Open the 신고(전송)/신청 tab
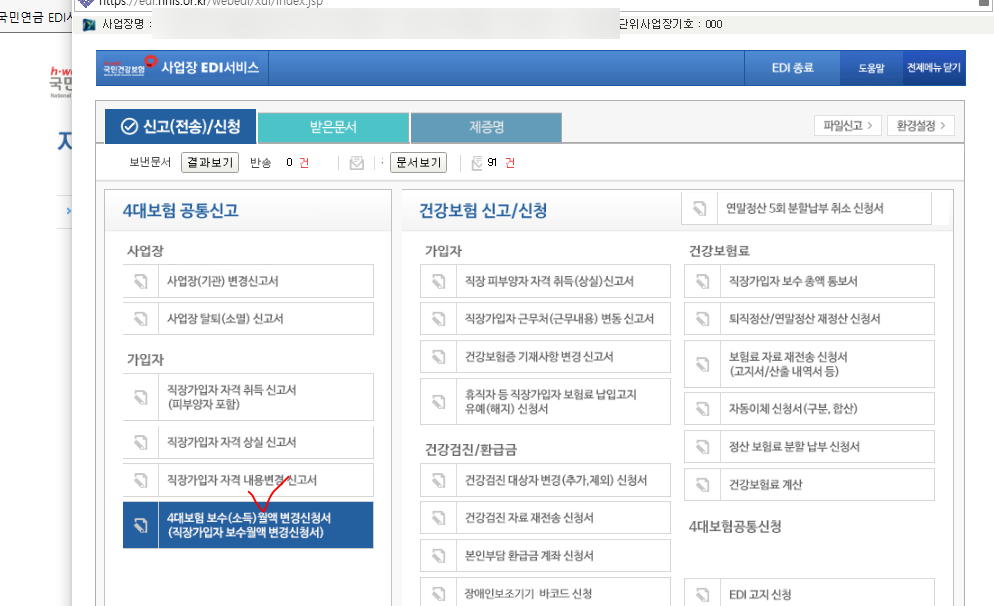This screenshot has width=994, height=606. [x=181, y=127]
